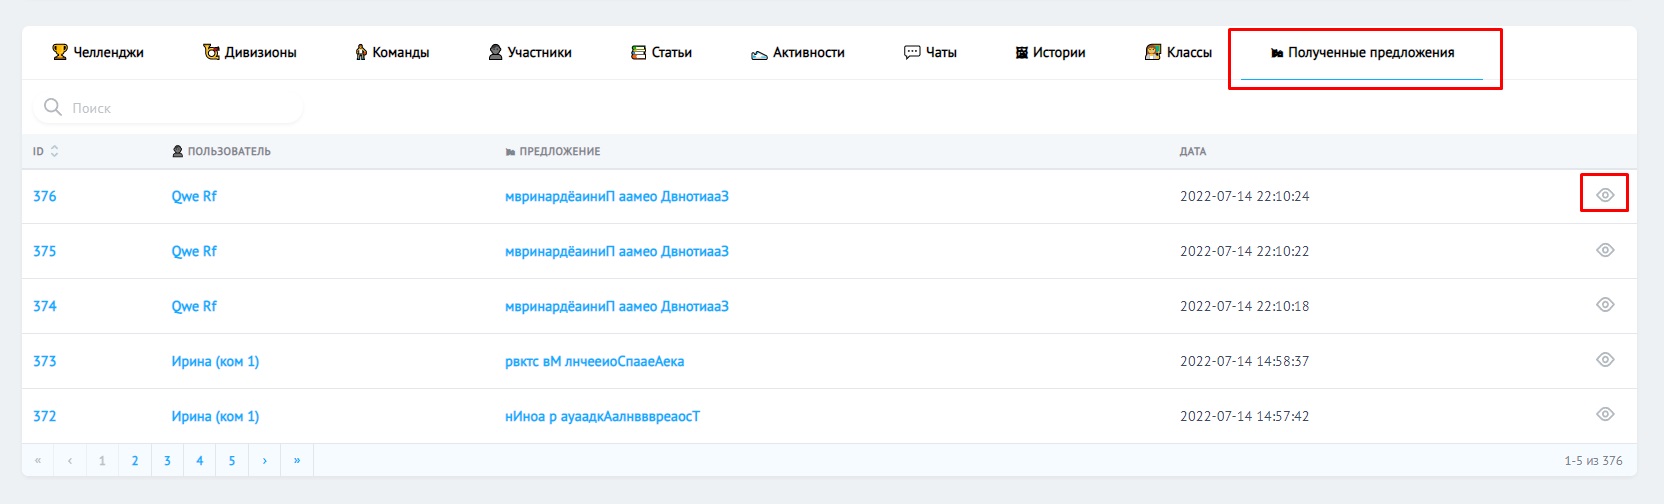View details of proposal 375 via eye icon
Image resolution: width=1664 pixels, height=504 pixels.
[1604, 250]
